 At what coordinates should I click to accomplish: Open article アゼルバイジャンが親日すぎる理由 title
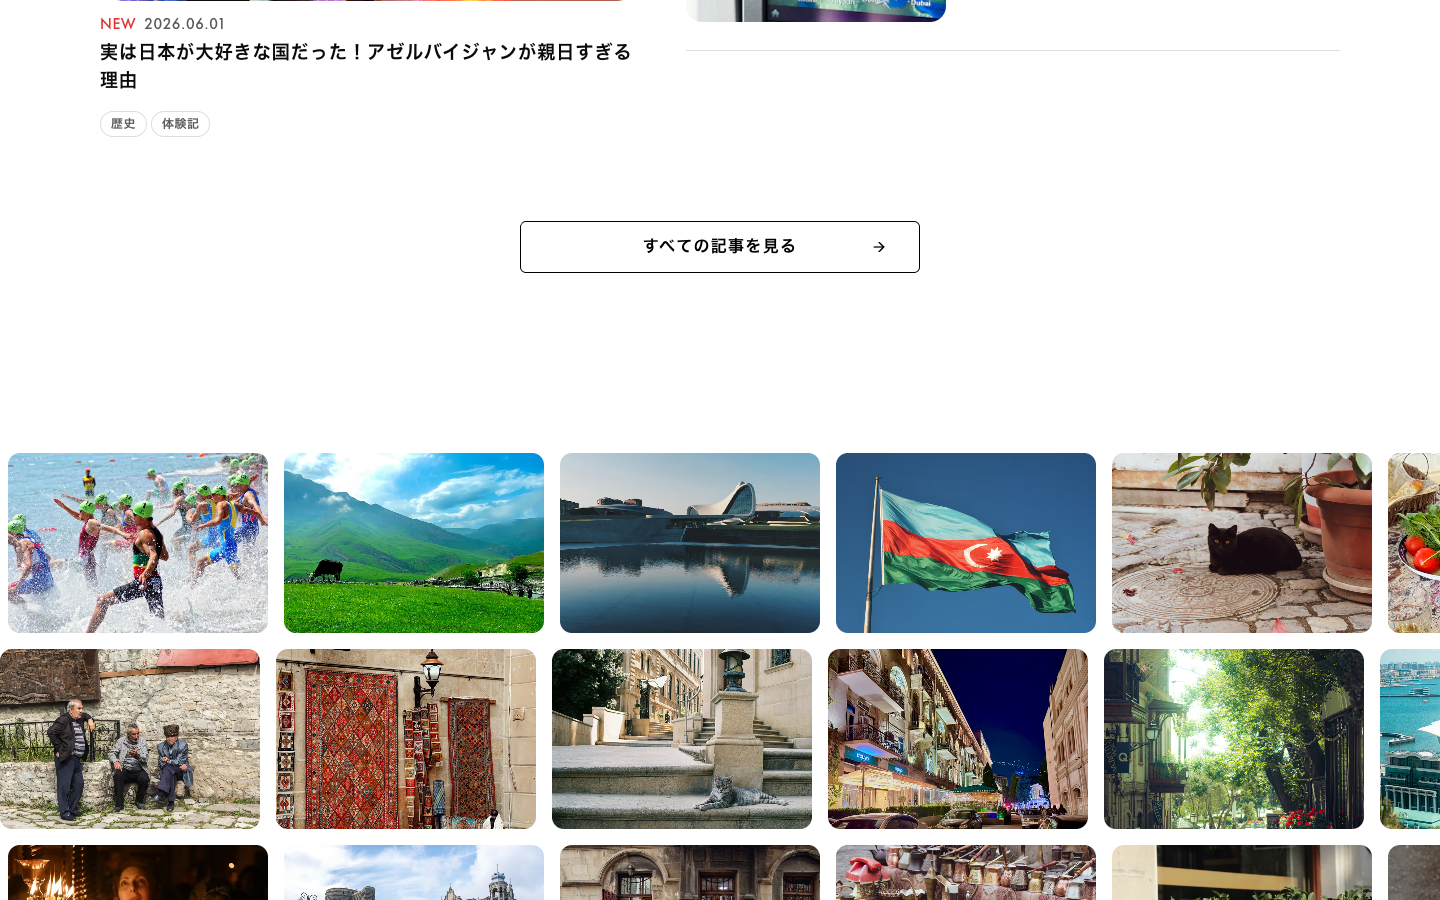pos(366,65)
